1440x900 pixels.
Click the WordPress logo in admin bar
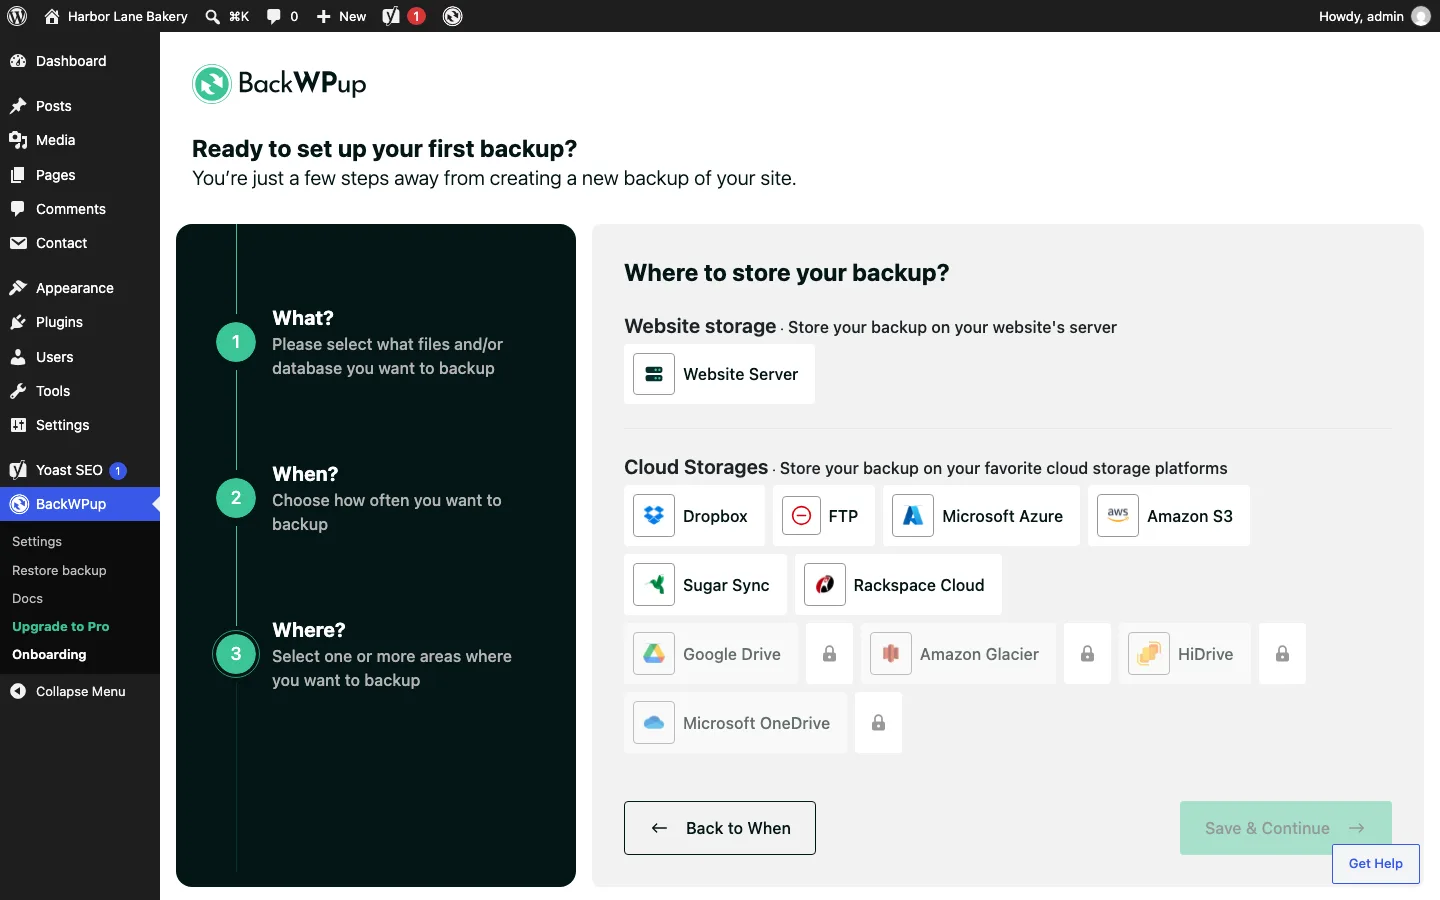point(17,16)
